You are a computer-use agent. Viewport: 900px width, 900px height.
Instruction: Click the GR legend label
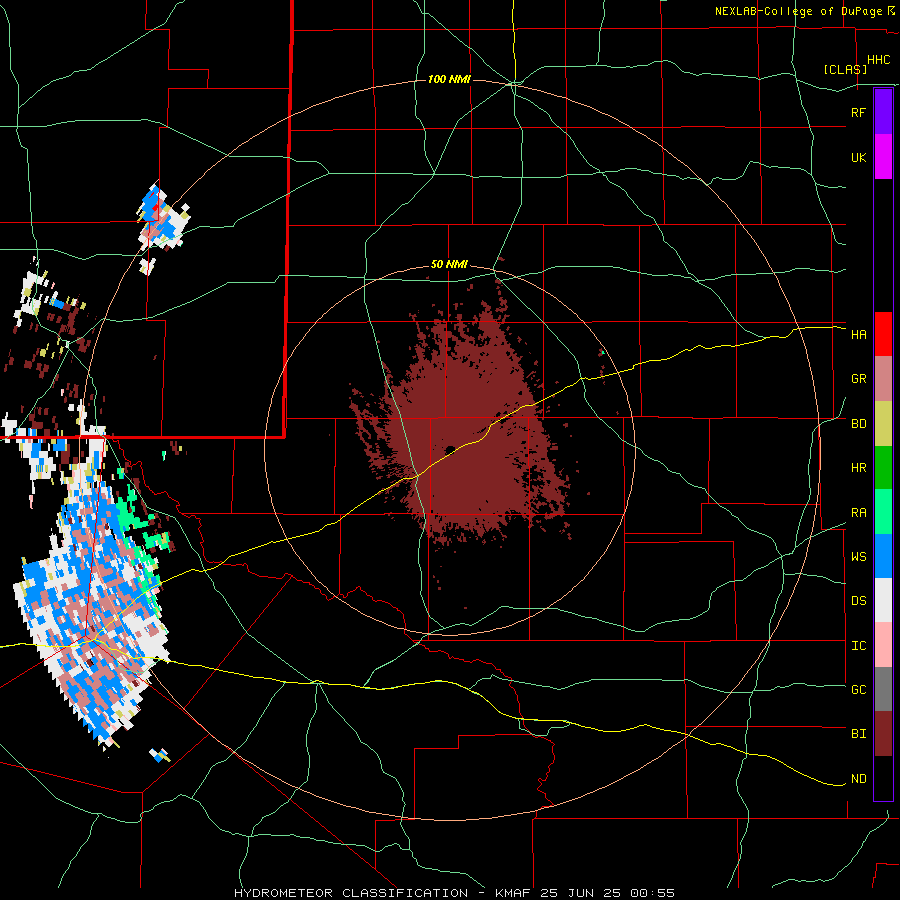[858, 379]
